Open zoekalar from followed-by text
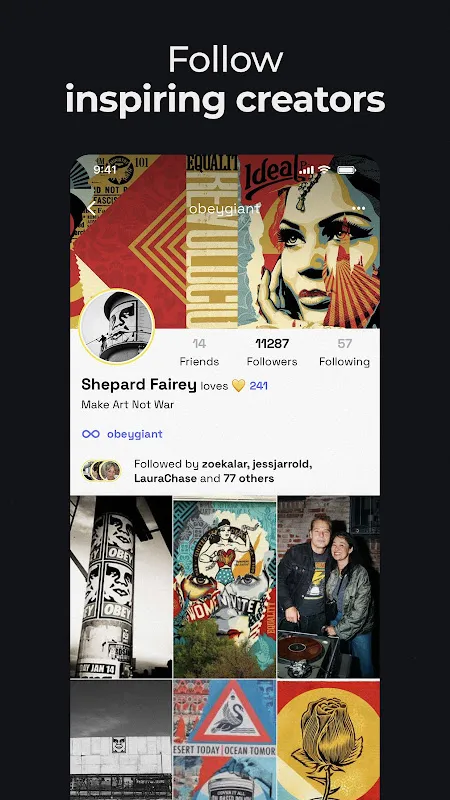Image resolution: width=450 pixels, height=800 pixels. click(x=222, y=464)
